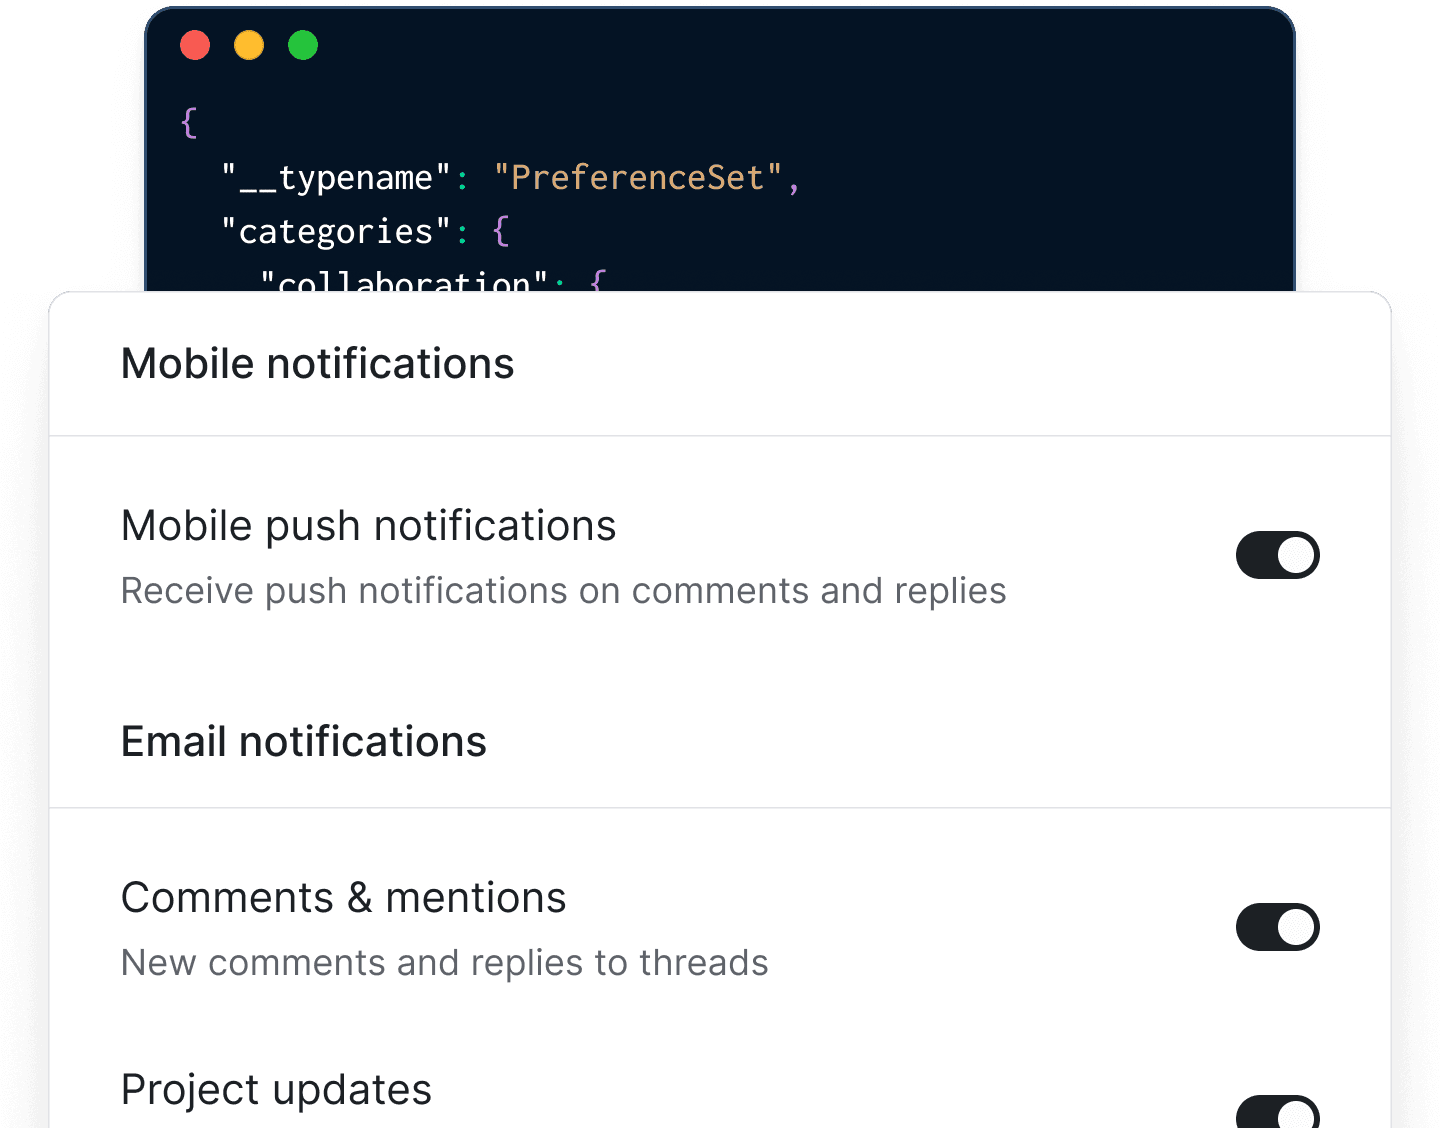This screenshot has width=1440, height=1128.
Task: Click the Comments & mentions label
Action: pyautogui.click(x=343, y=897)
